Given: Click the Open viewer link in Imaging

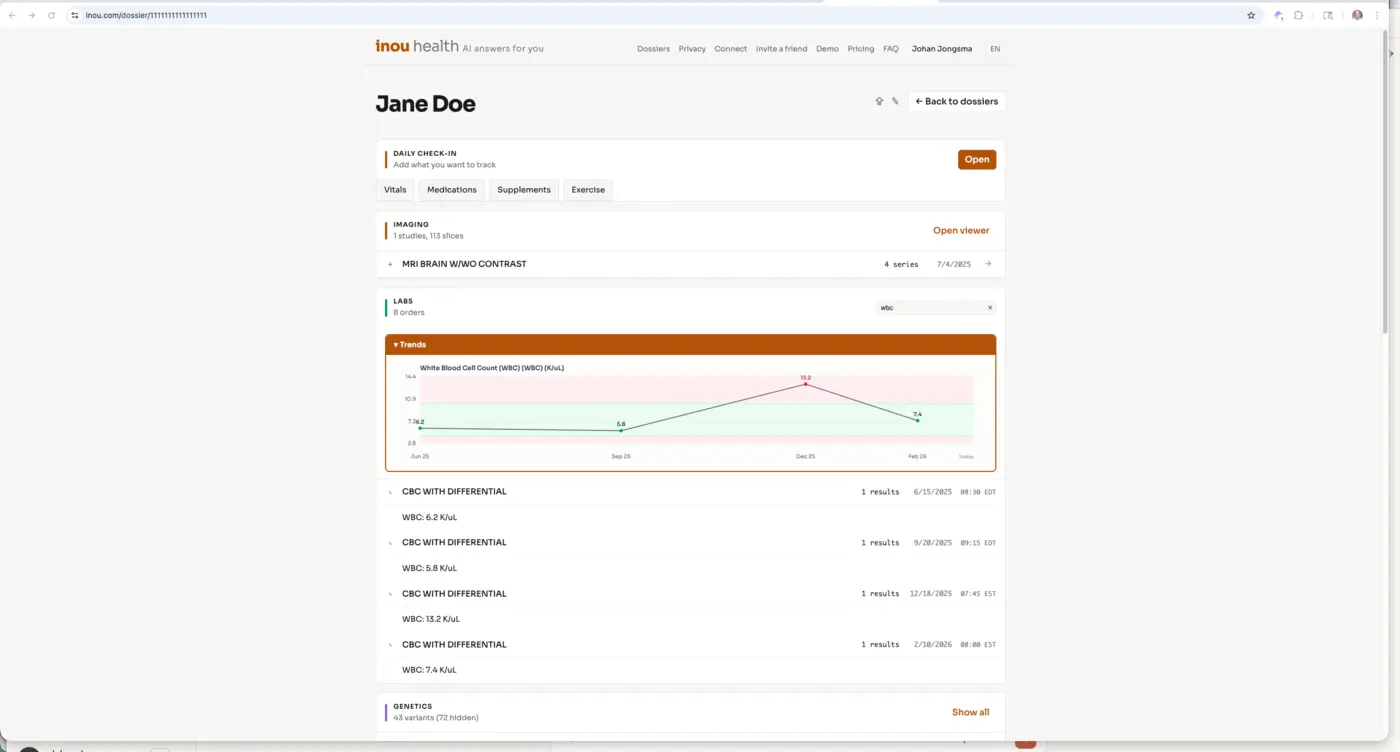Looking at the screenshot, I should [x=960, y=231].
